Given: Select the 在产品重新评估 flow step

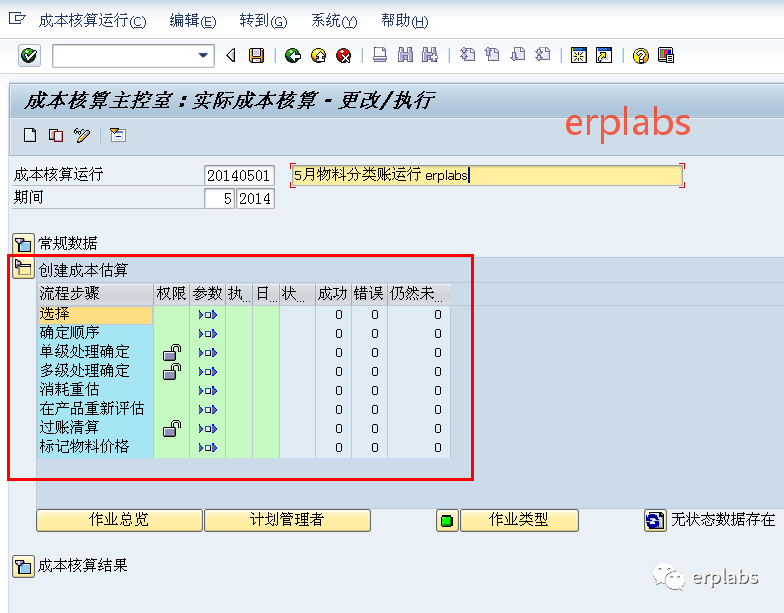Looking at the screenshot, I should pyautogui.click(x=95, y=410).
